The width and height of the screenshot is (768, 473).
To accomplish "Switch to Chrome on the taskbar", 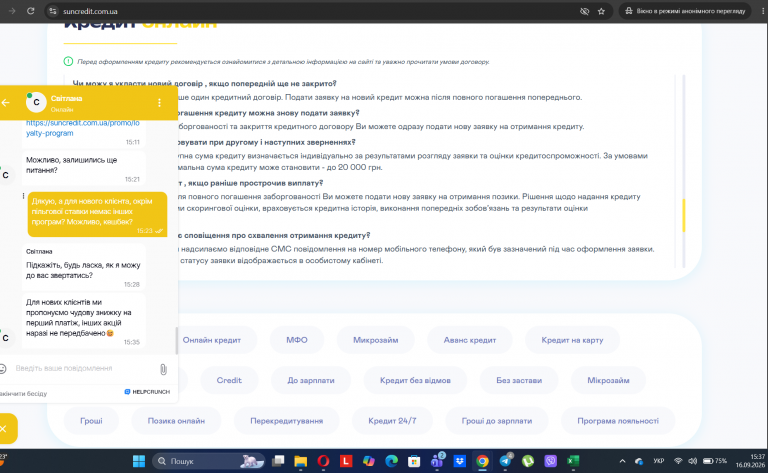I will click(x=482, y=461).
